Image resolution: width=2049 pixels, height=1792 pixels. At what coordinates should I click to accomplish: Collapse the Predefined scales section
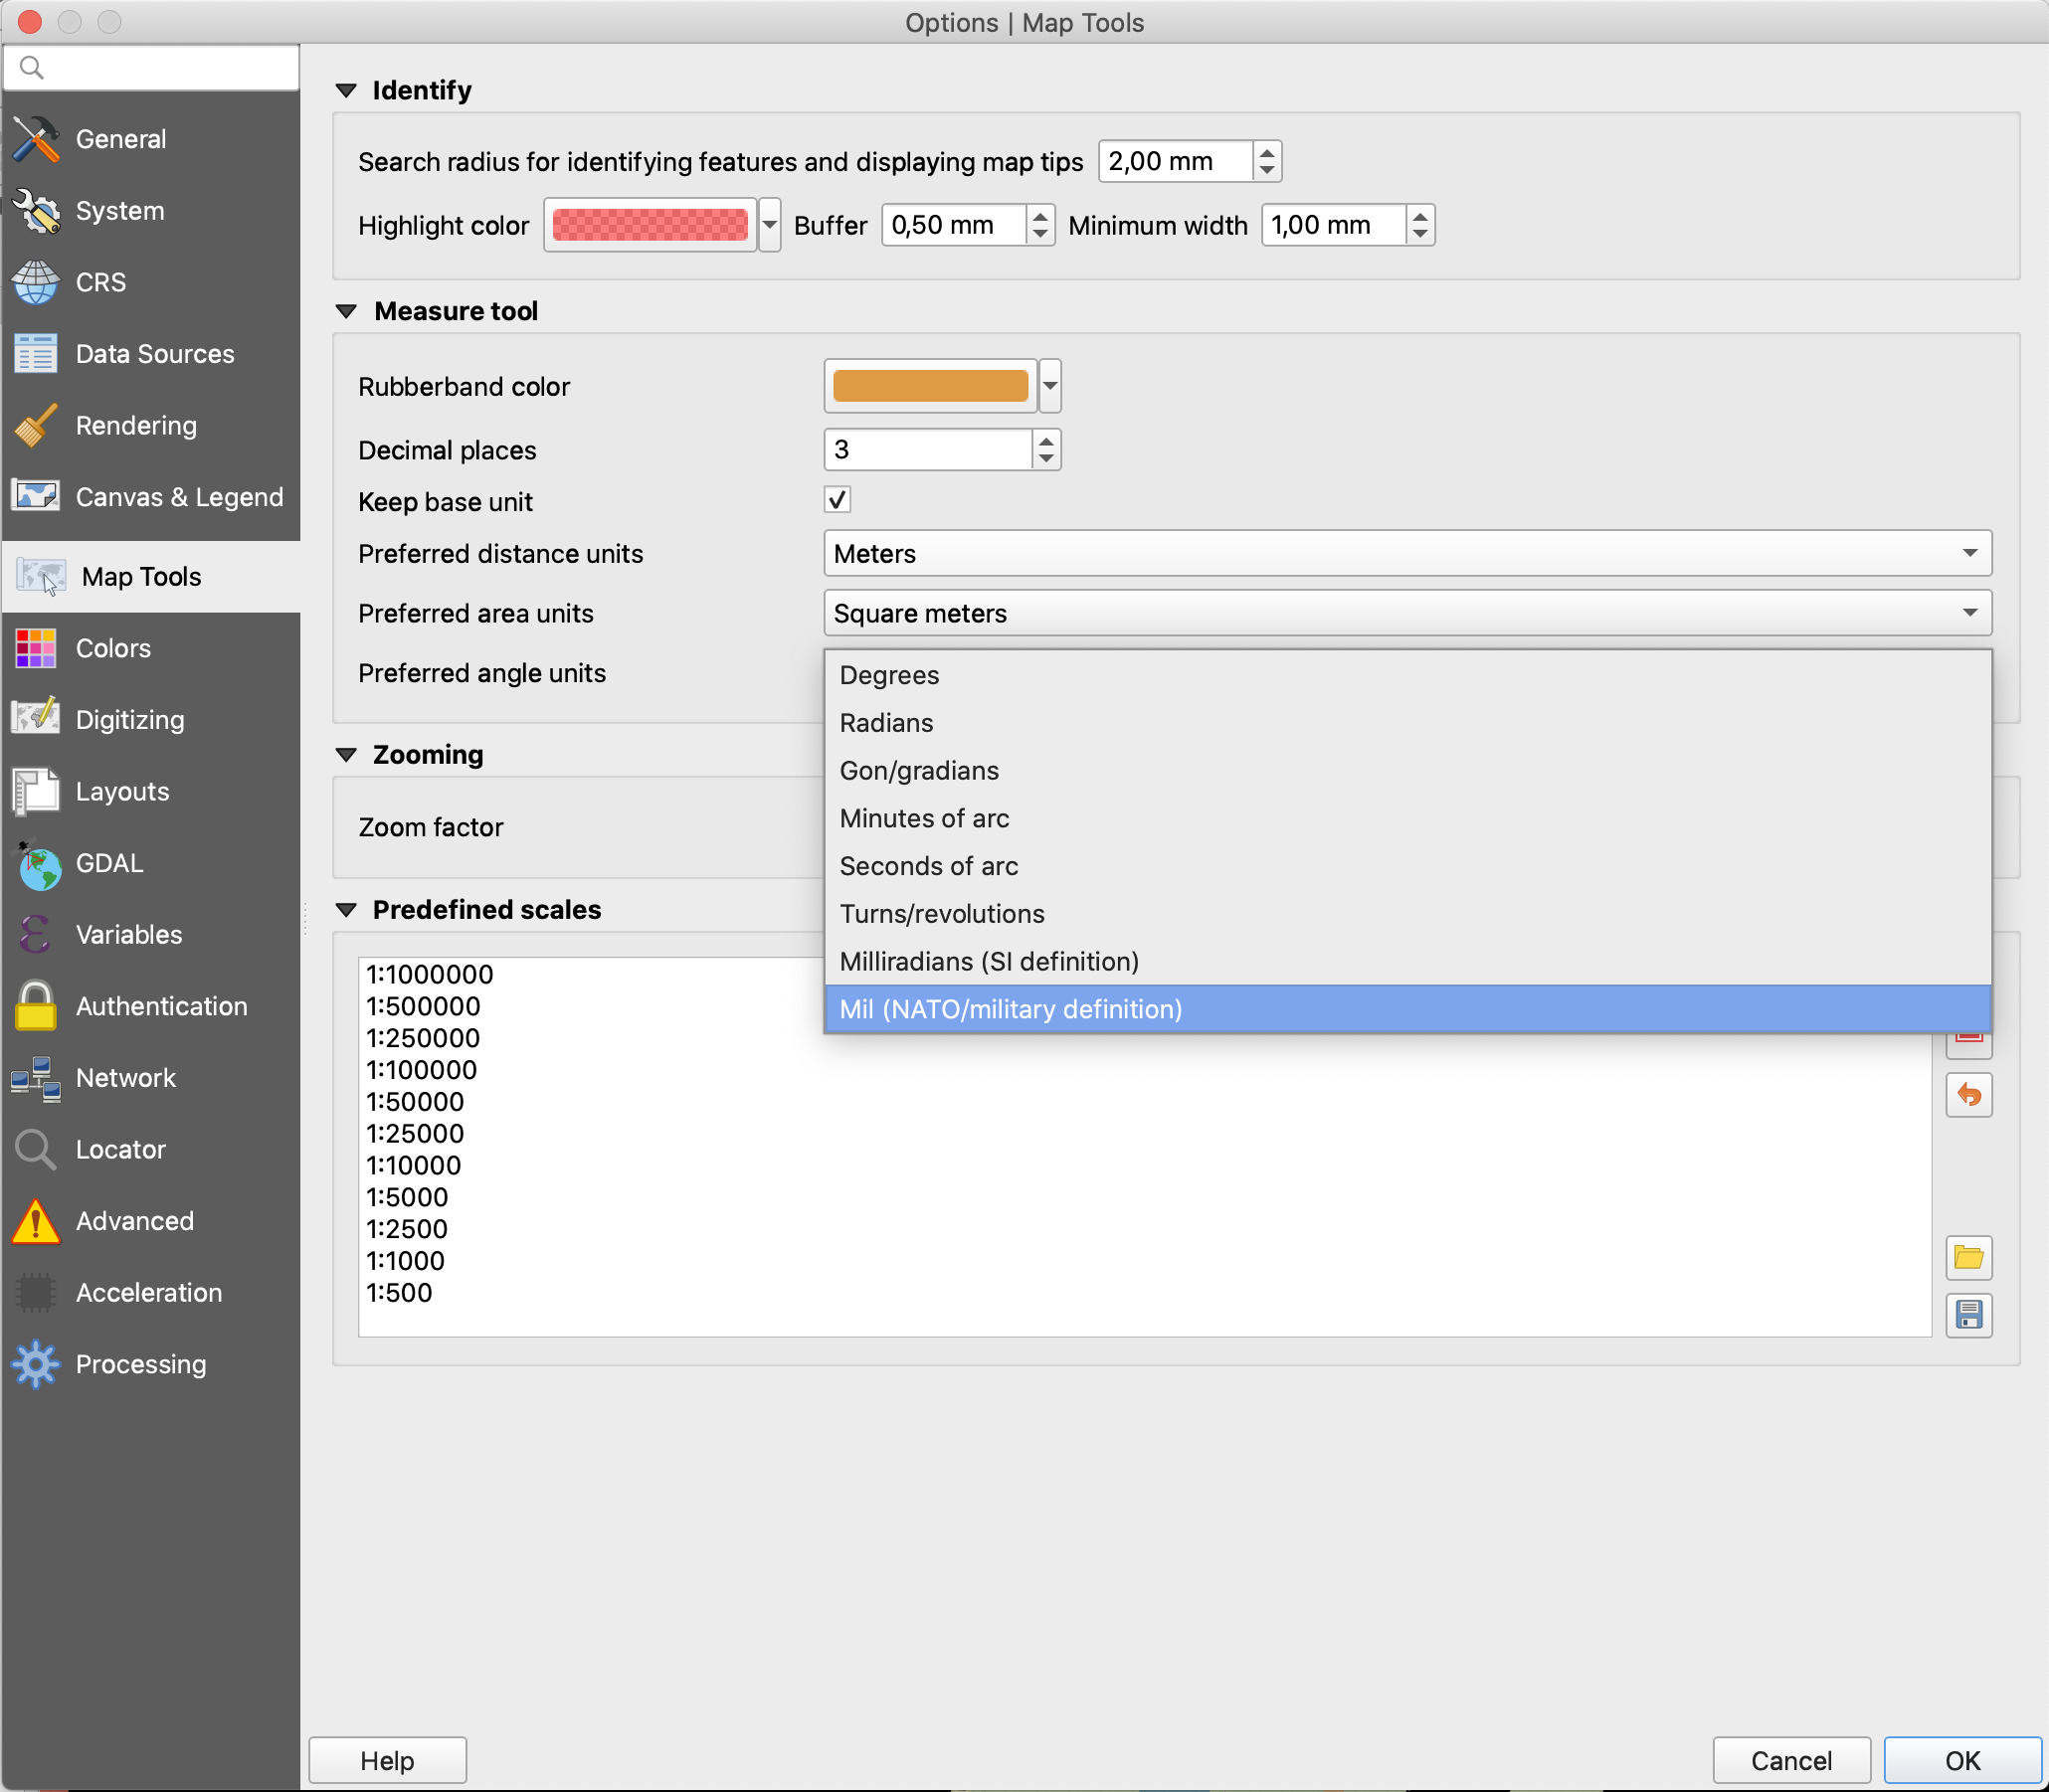(x=346, y=910)
